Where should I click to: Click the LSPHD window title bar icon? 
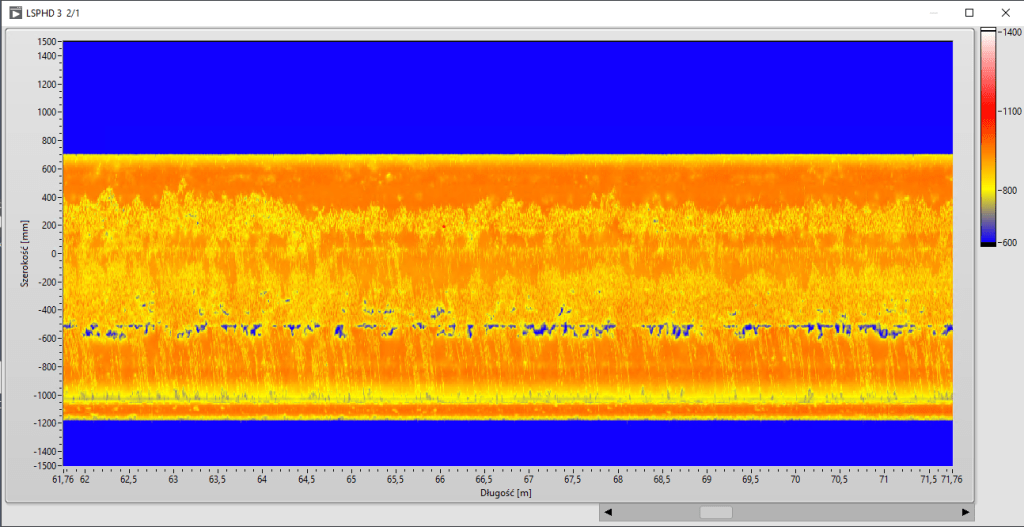pyautogui.click(x=14, y=12)
